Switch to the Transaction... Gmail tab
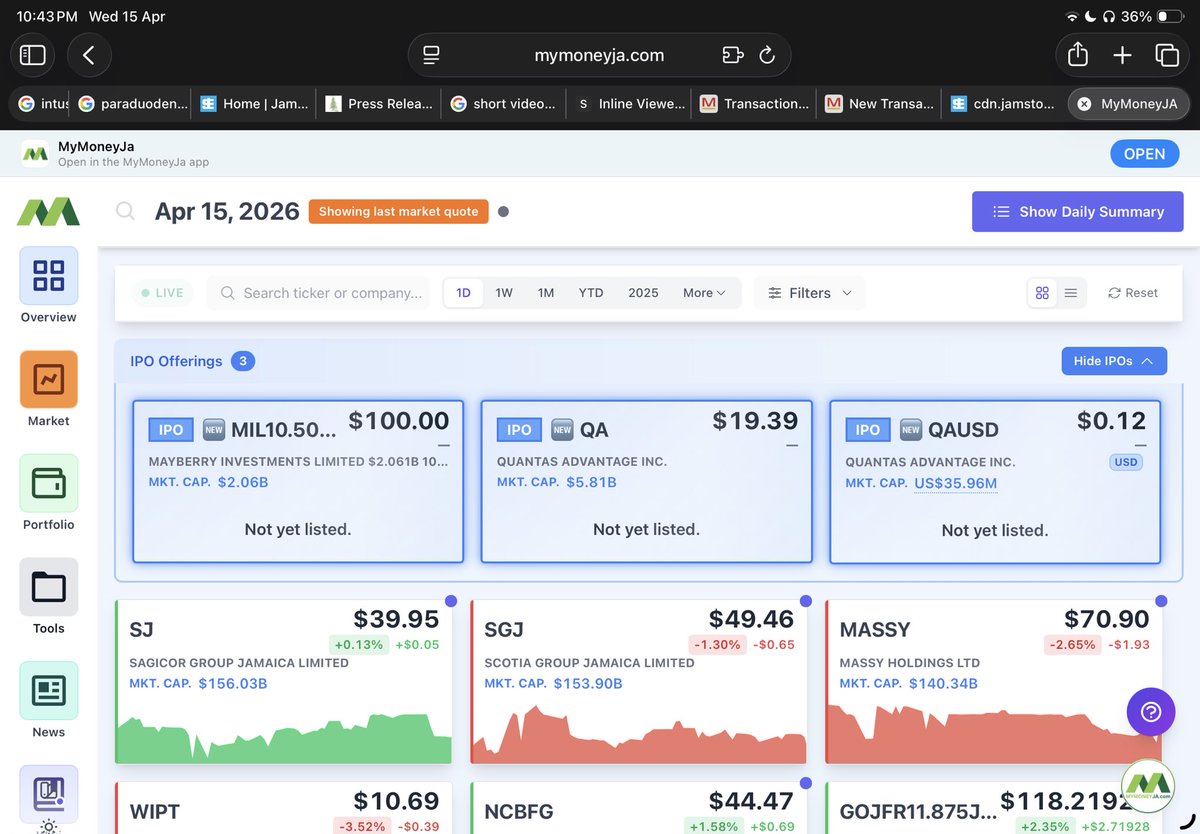 pos(754,103)
